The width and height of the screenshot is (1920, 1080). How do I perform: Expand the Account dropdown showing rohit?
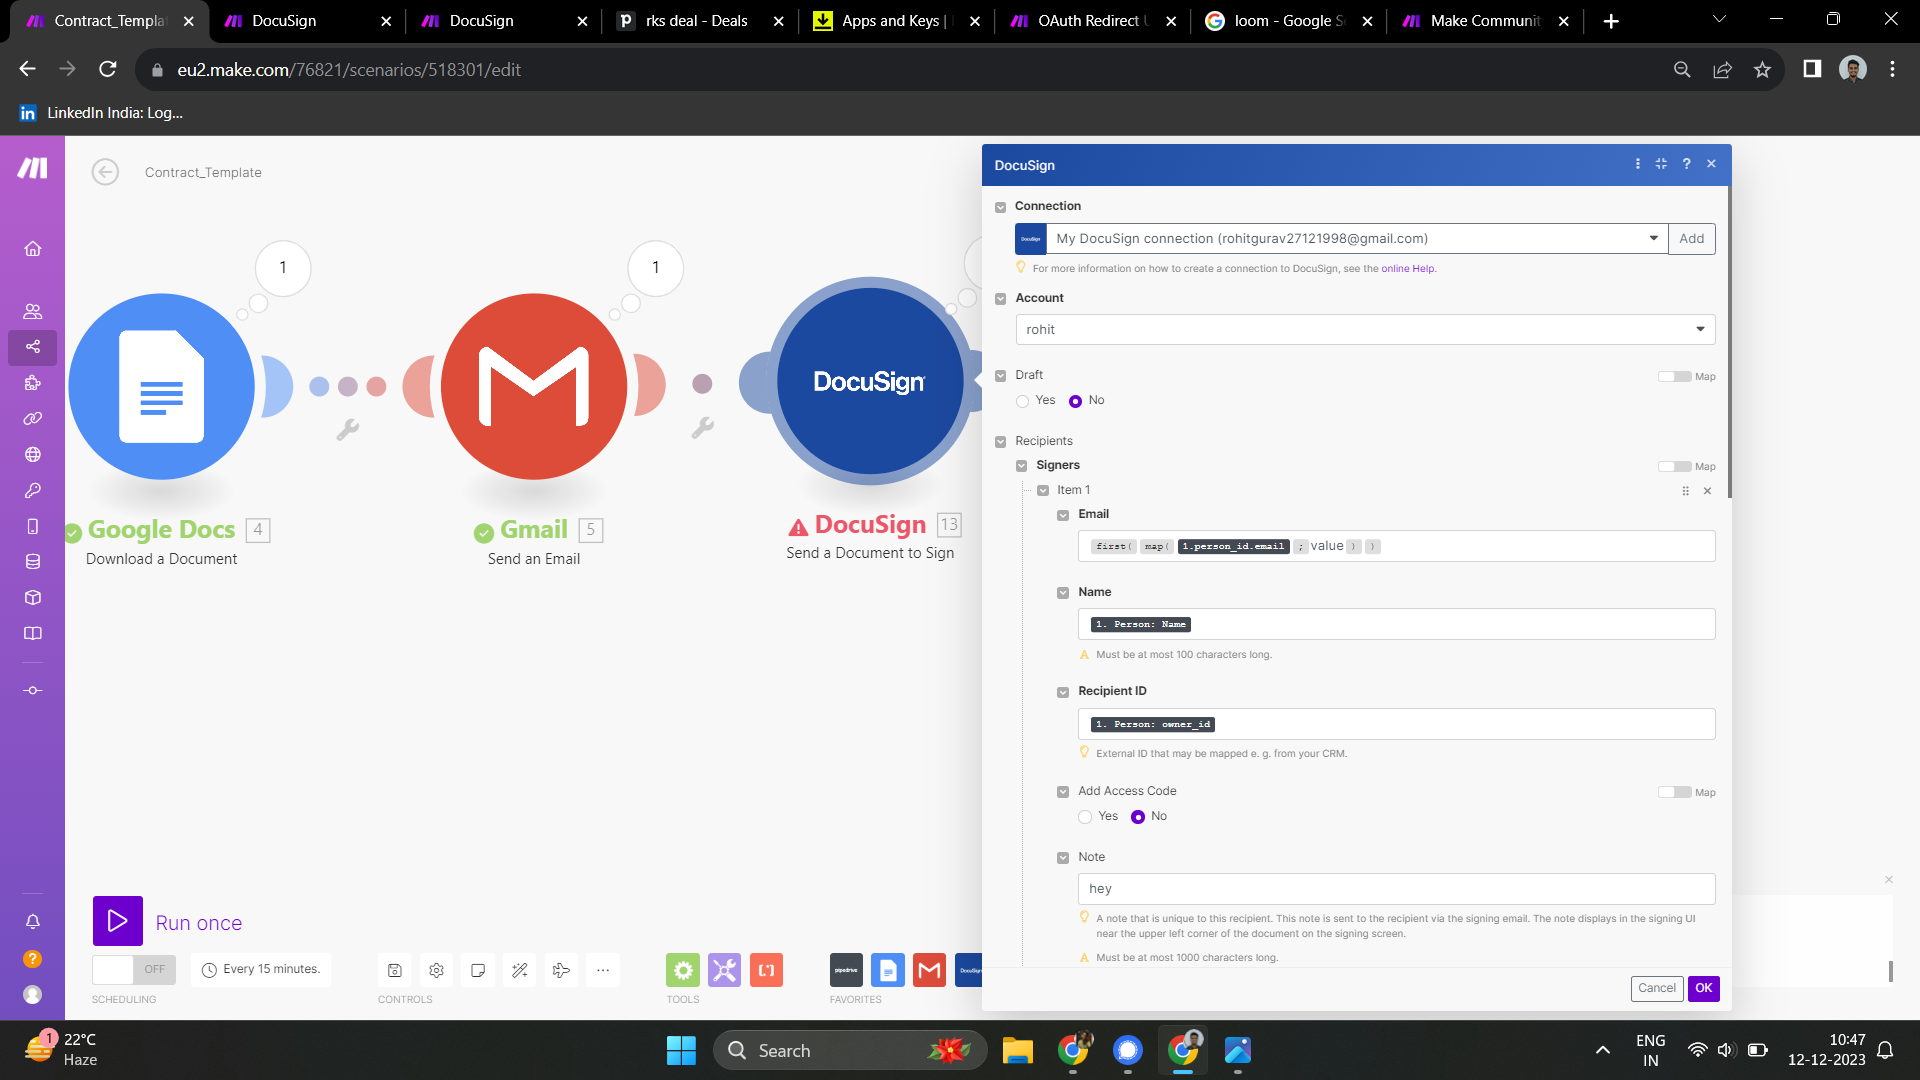click(x=1364, y=330)
